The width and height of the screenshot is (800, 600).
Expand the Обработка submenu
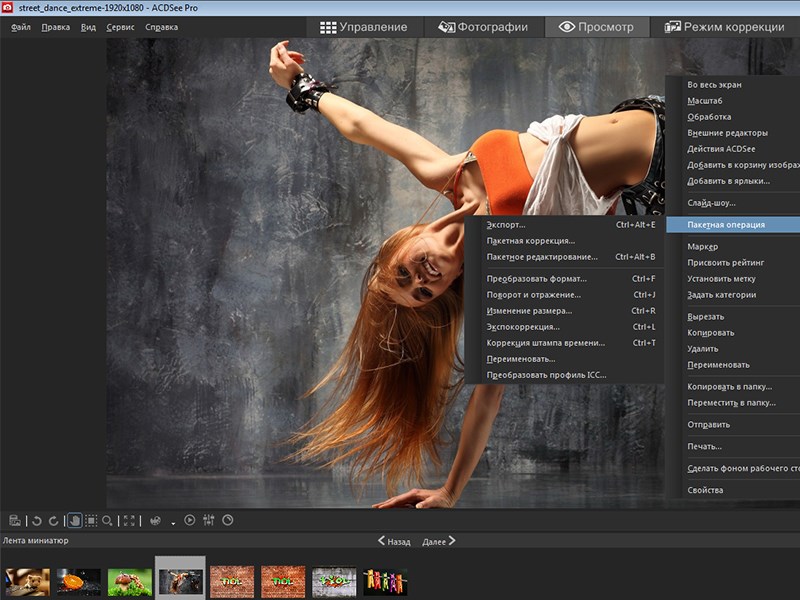coord(733,117)
